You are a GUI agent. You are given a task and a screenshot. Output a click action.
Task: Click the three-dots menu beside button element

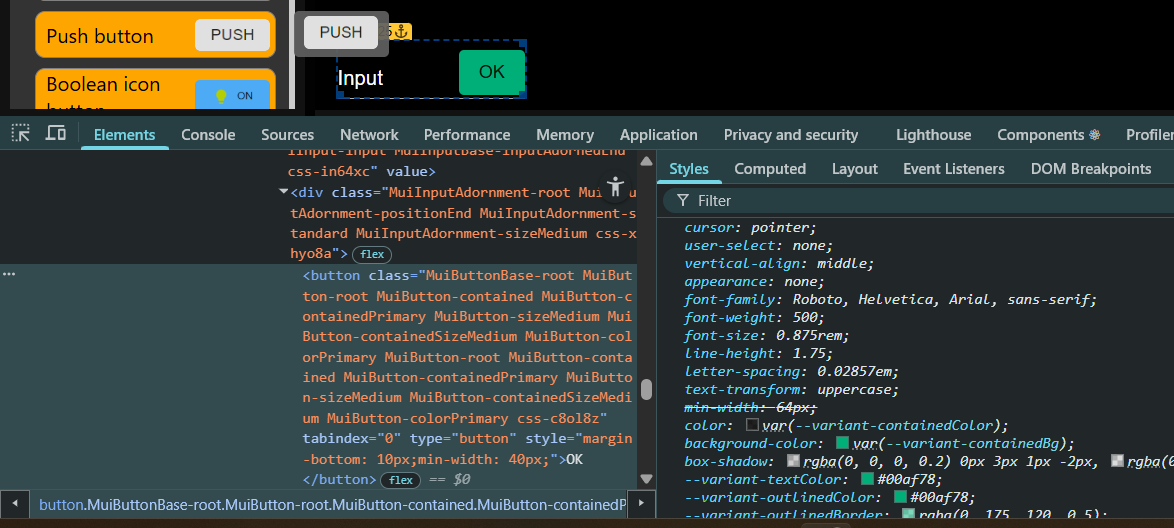[x=9, y=274]
